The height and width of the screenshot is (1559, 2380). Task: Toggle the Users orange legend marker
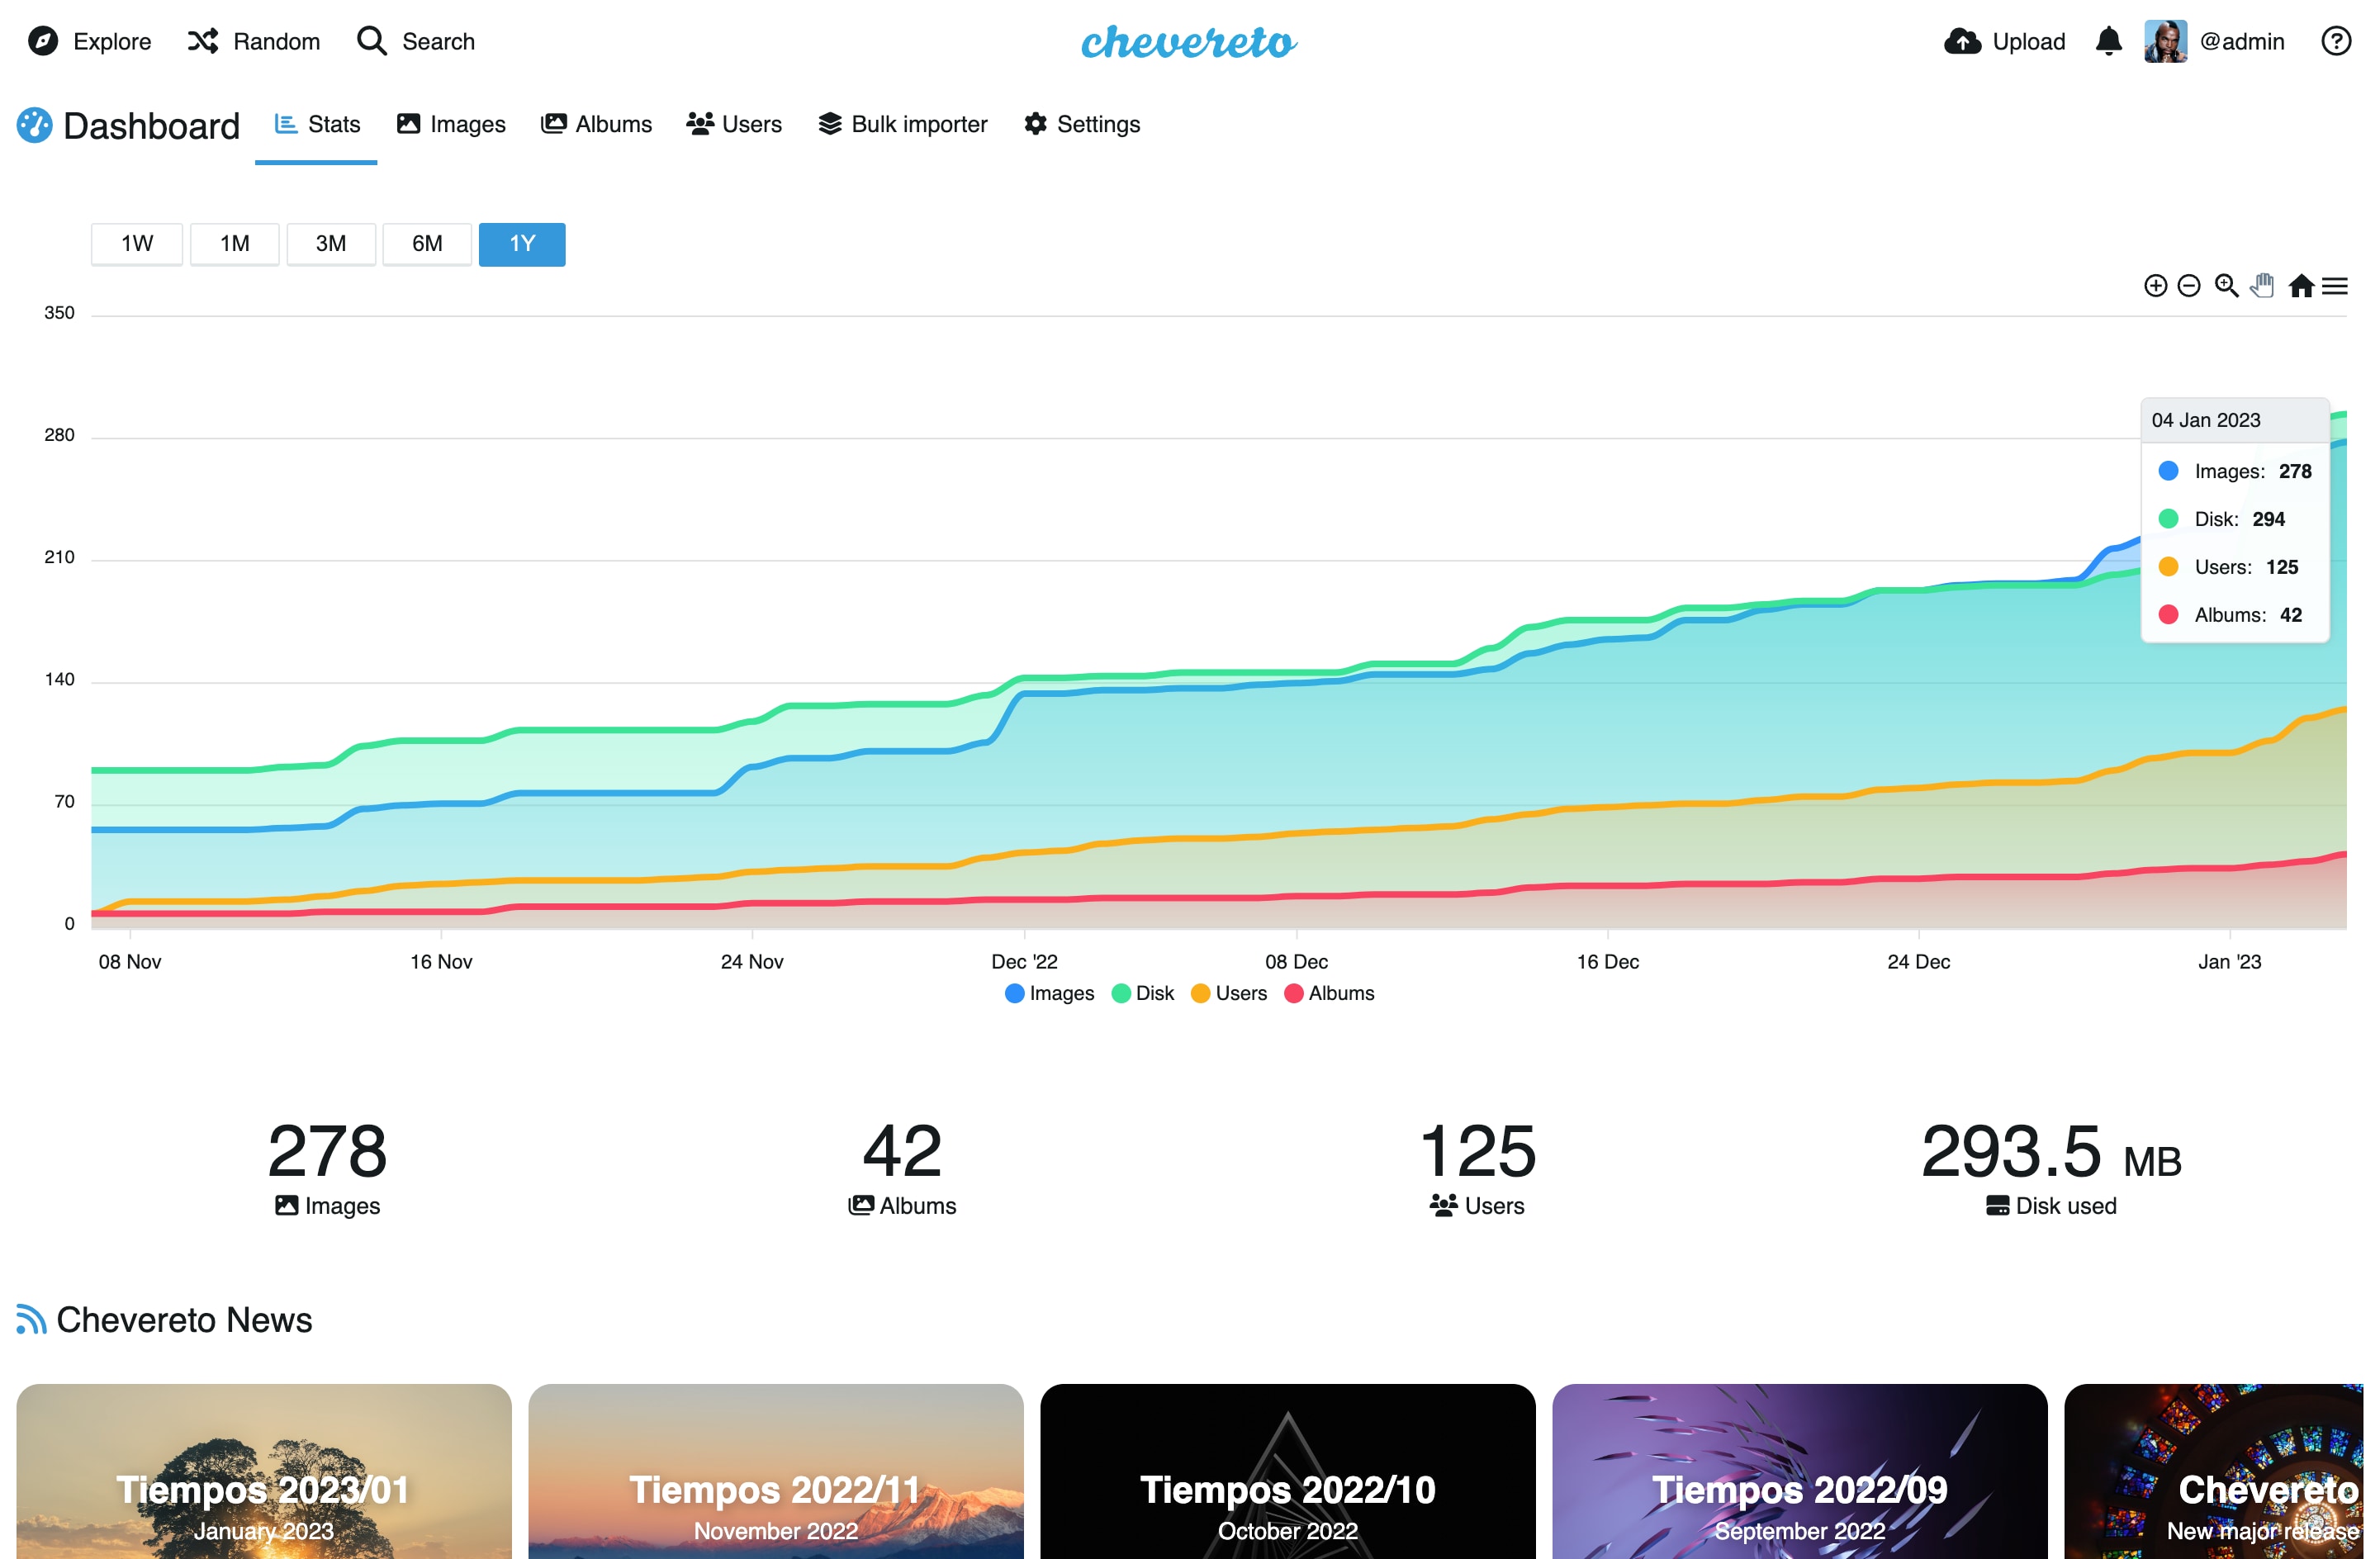[x=1200, y=993]
